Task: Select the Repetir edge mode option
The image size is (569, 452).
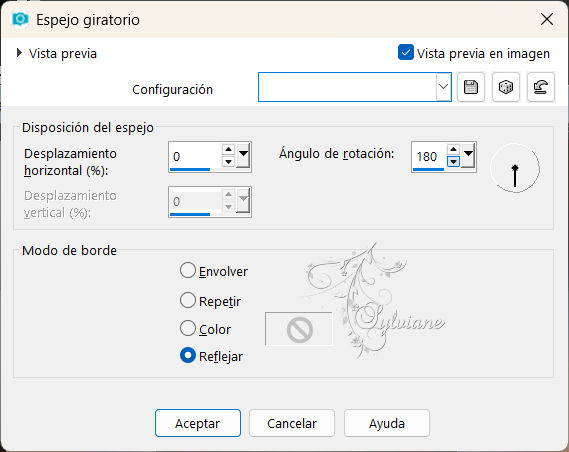Action: tap(188, 300)
